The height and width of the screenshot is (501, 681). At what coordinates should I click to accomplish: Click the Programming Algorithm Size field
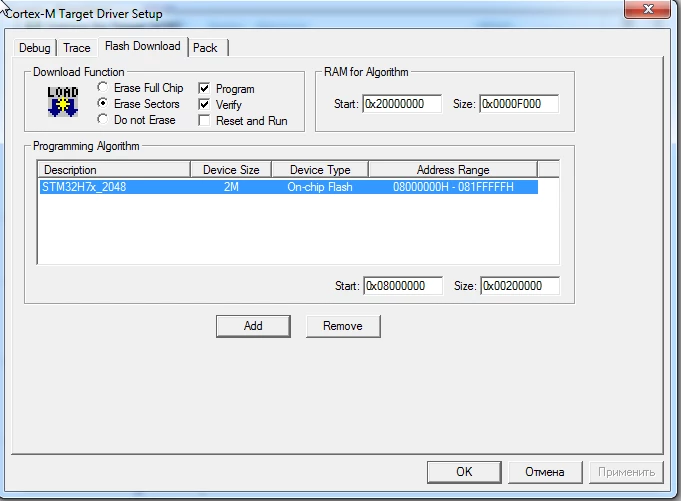coord(520,286)
